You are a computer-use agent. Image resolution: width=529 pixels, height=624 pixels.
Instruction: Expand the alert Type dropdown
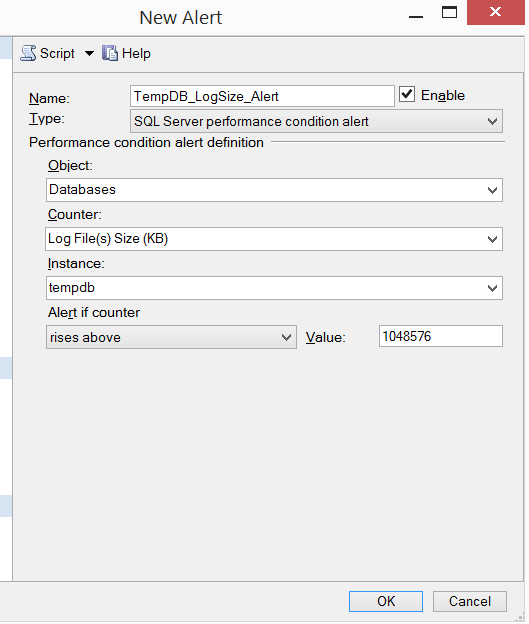tap(316, 121)
